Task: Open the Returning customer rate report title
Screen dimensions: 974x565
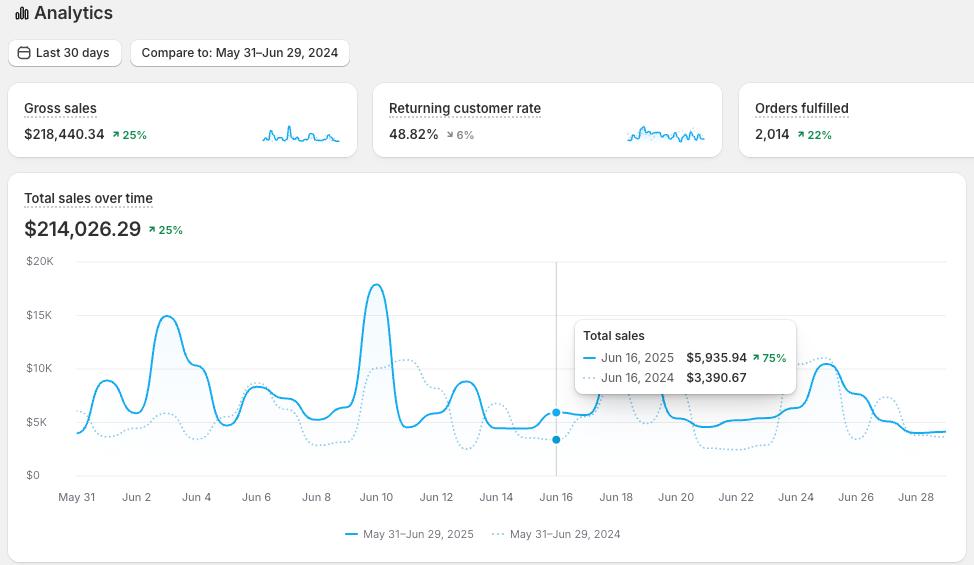Action: (465, 108)
